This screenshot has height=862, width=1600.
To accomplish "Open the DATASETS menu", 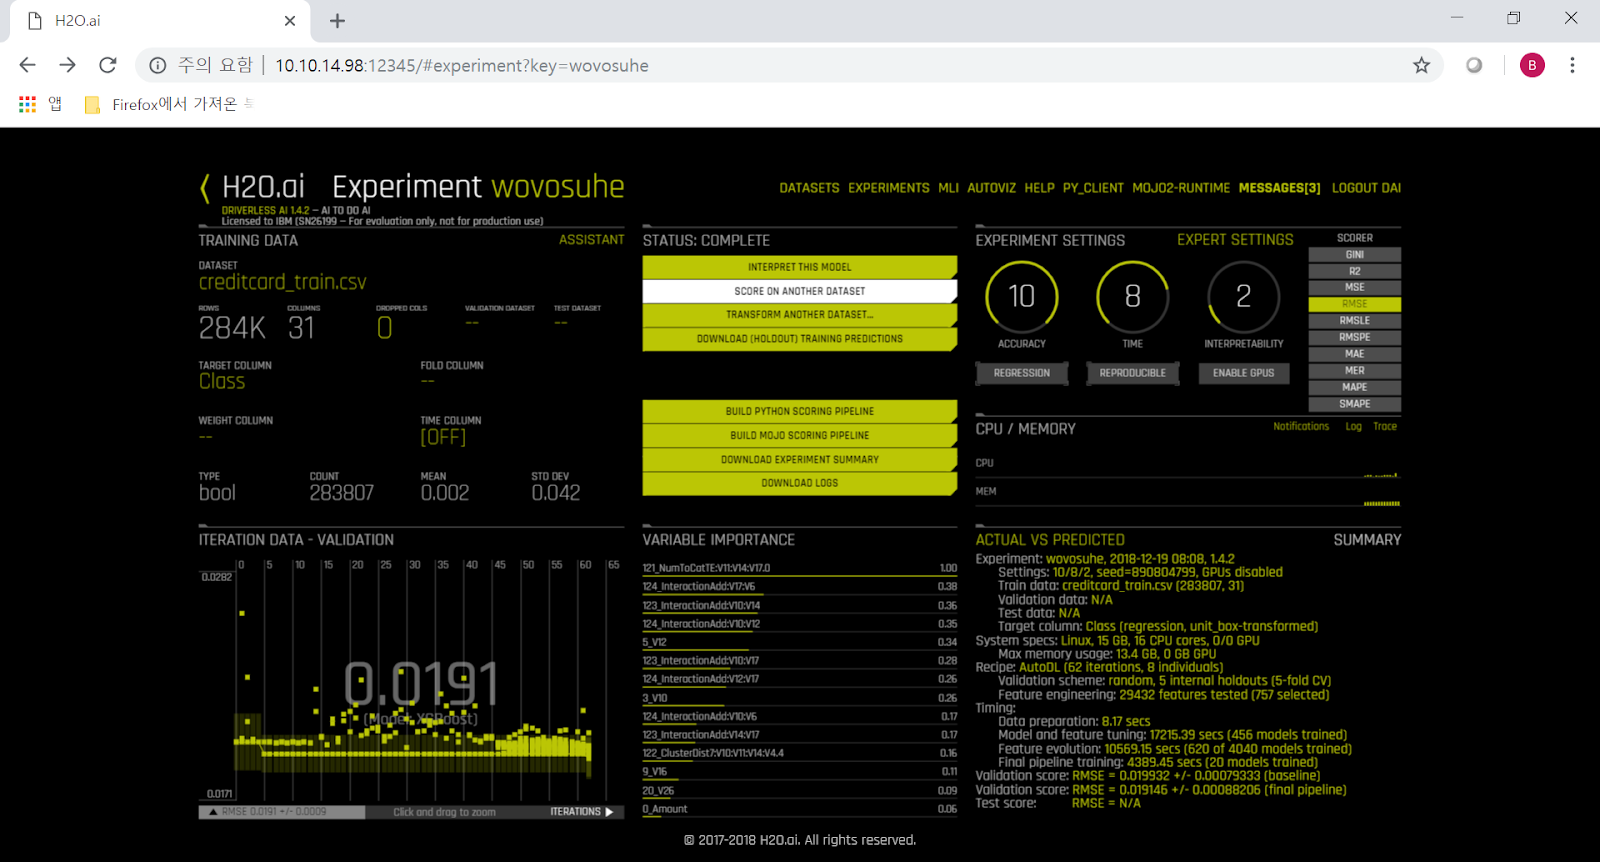I will pos(810,188).
